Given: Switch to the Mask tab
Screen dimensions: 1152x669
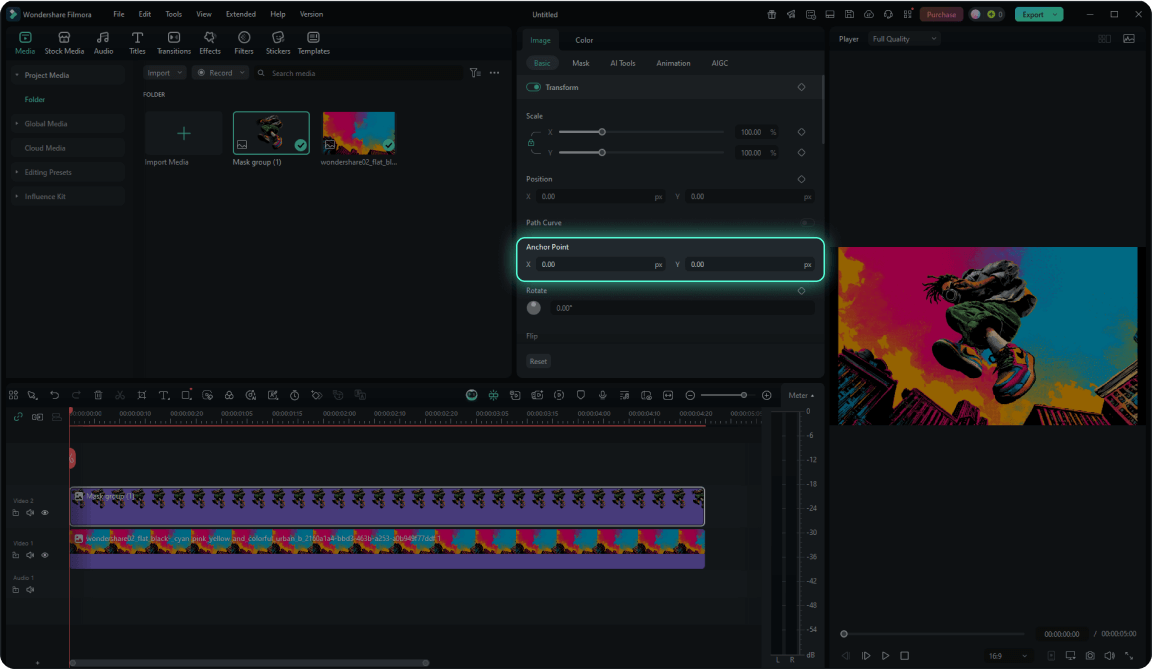Looking at the screenshot, I should 580,63.
